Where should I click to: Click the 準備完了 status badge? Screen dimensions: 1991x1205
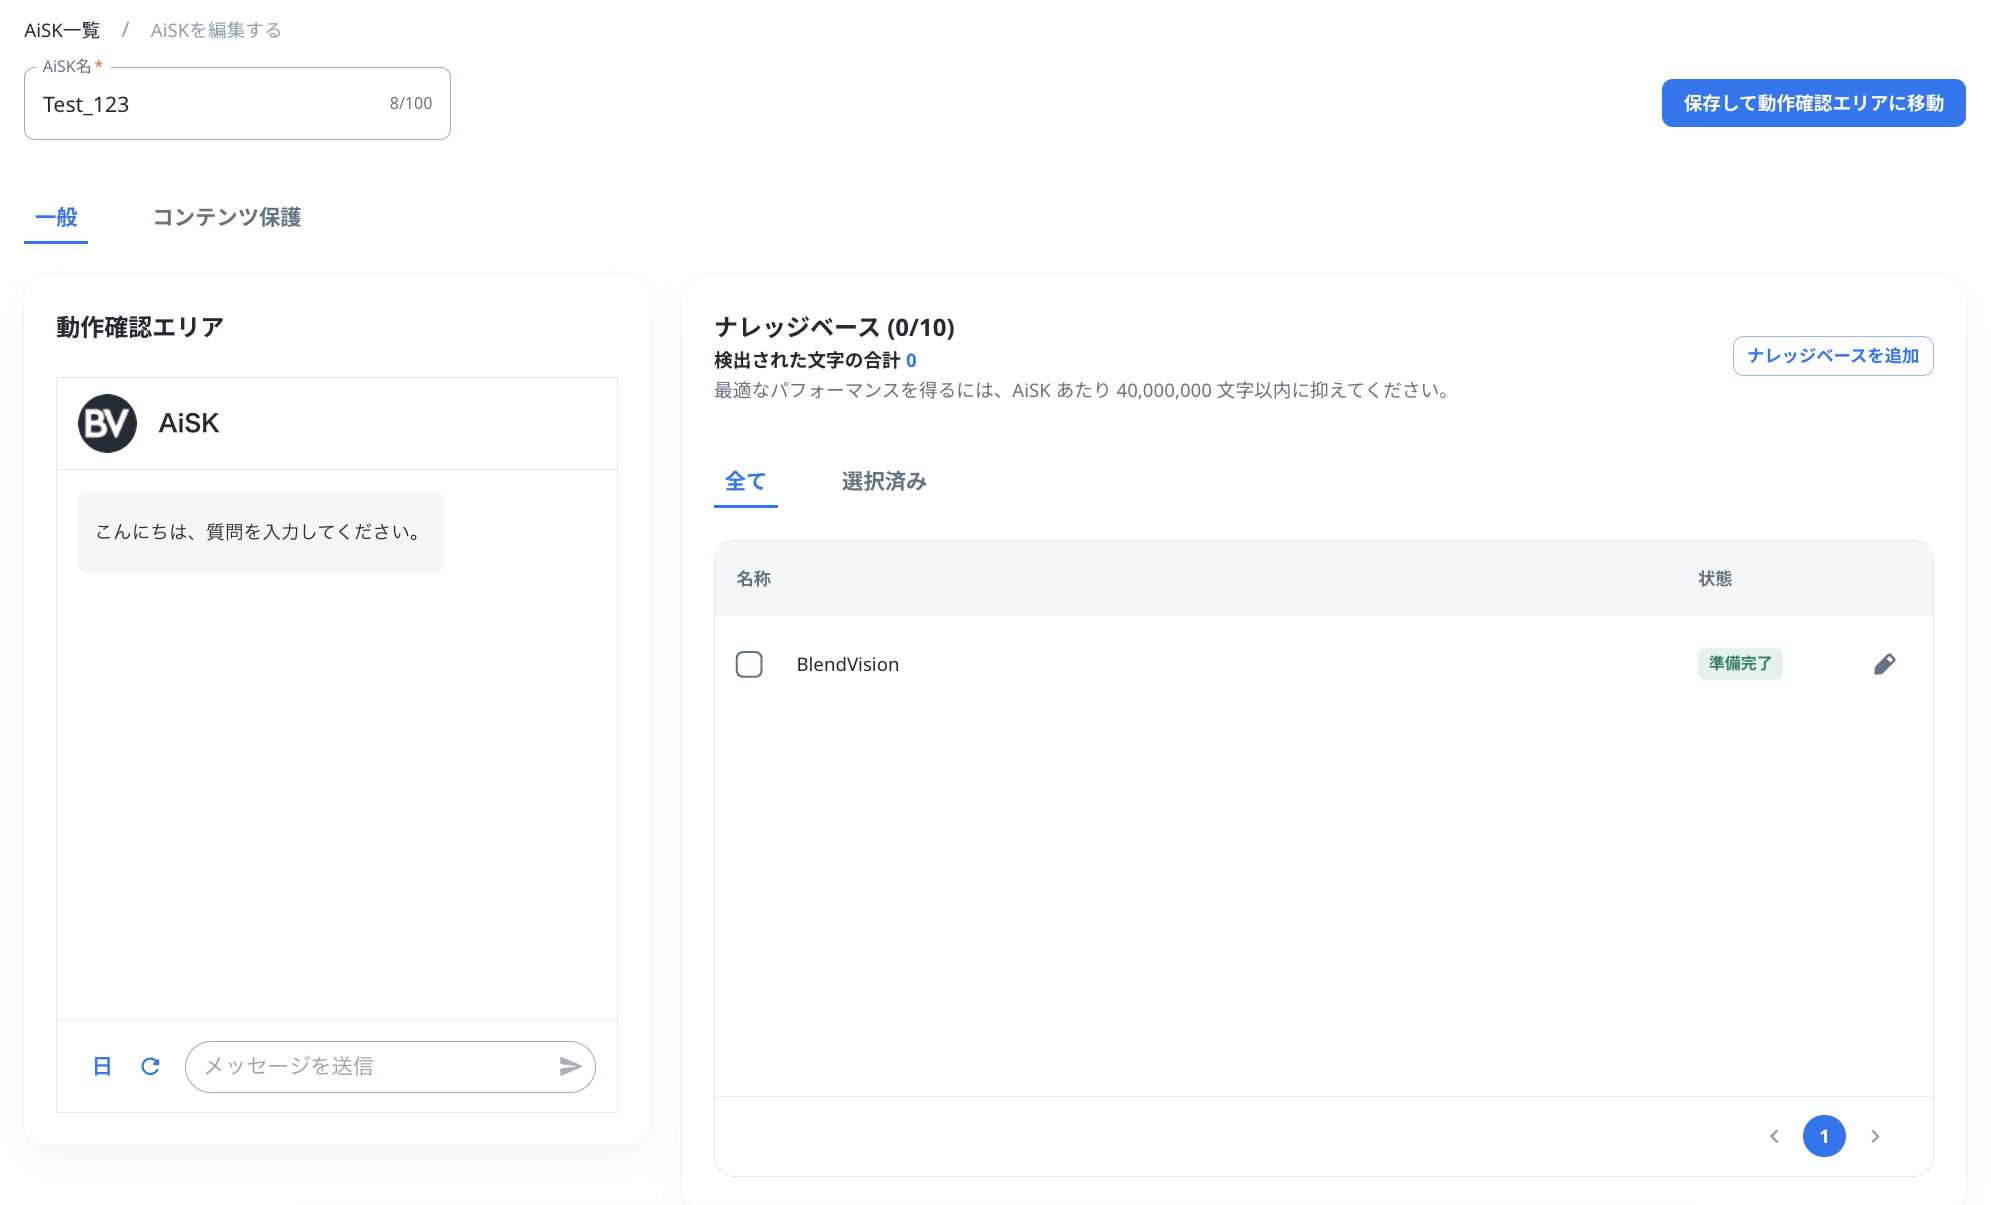click(x=1739, y=664)
